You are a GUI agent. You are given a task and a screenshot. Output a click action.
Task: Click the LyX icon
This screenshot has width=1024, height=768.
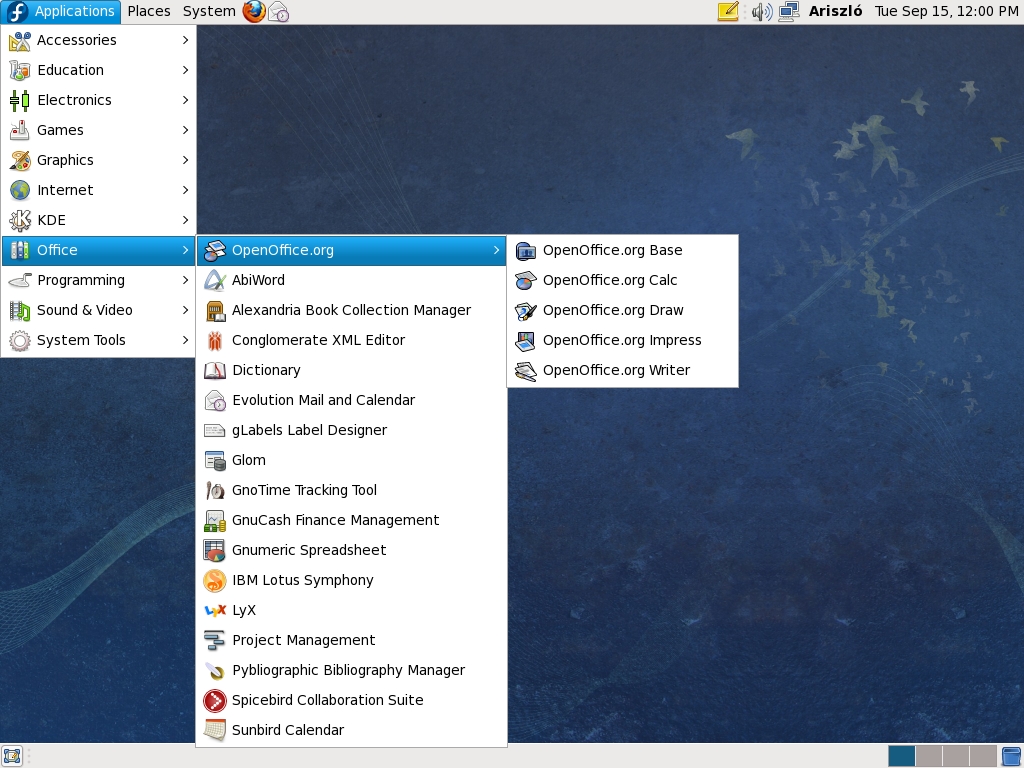tap(215, 611)
